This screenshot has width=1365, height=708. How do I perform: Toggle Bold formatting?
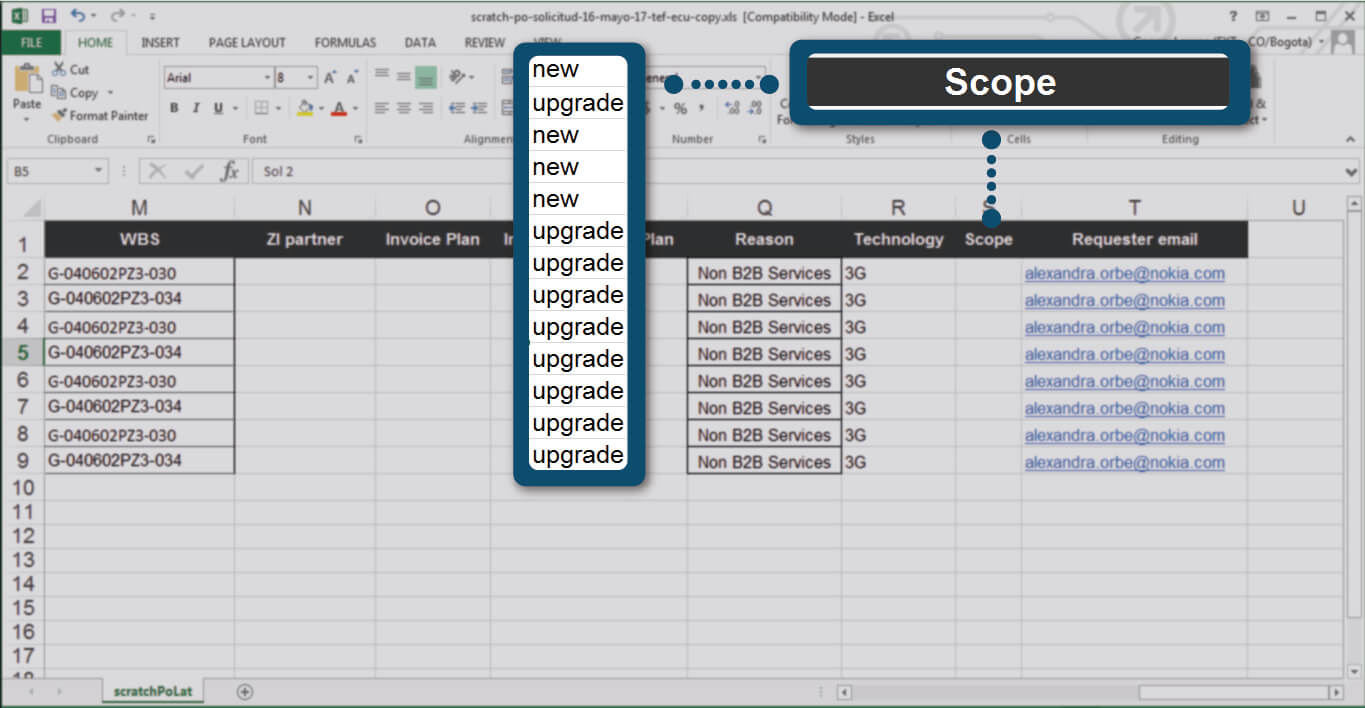click(174, 108)
